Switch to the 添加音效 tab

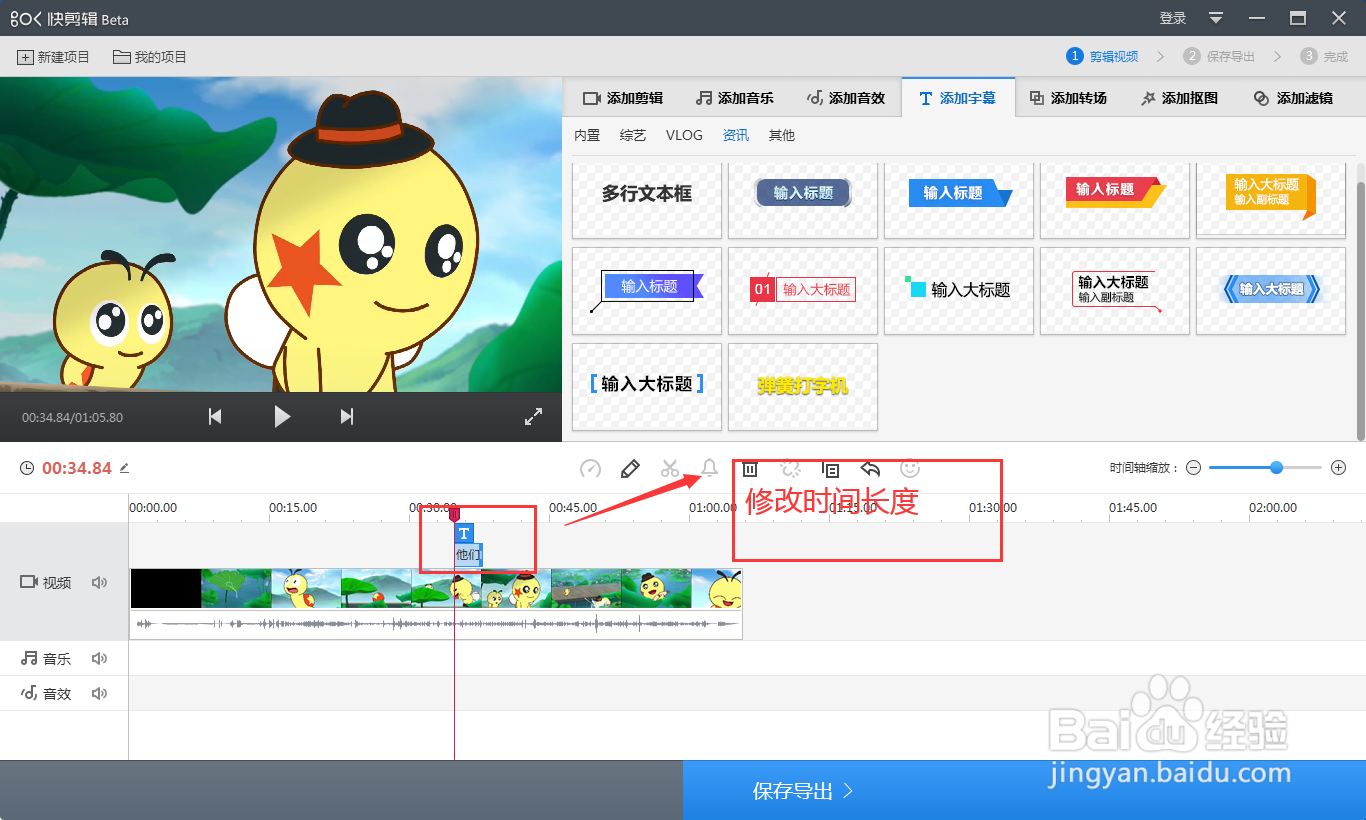click(846, 98)
